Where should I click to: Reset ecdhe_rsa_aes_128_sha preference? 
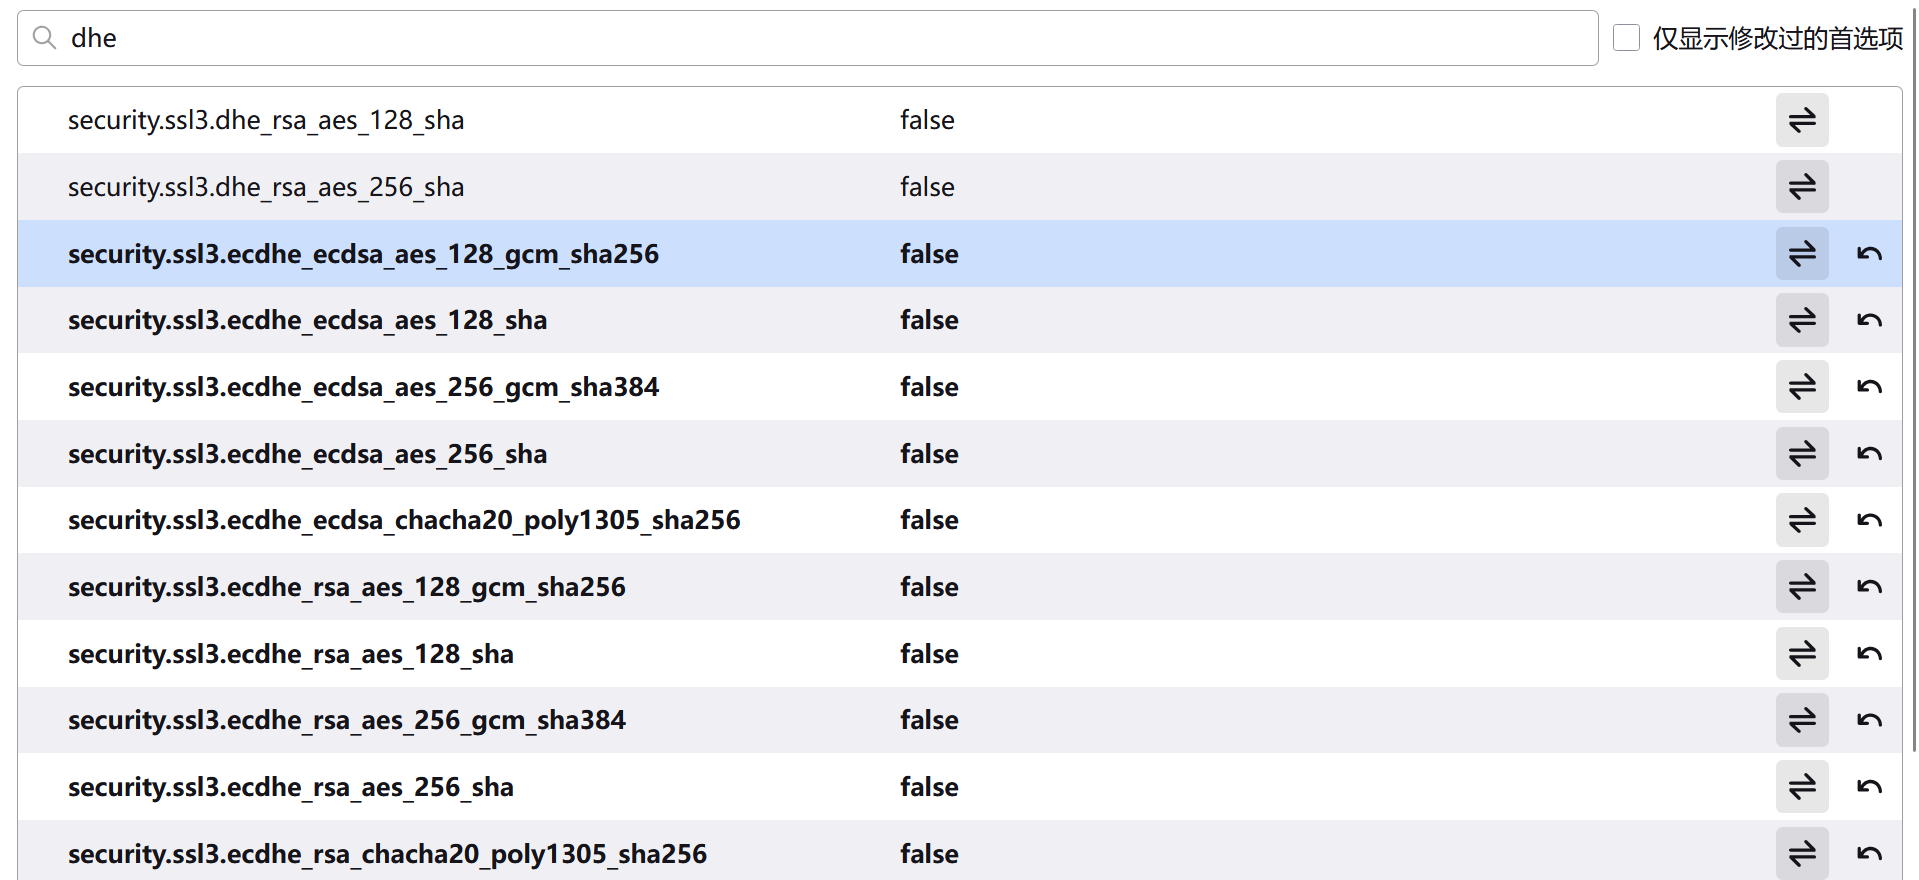click(x=1868, y=654)
